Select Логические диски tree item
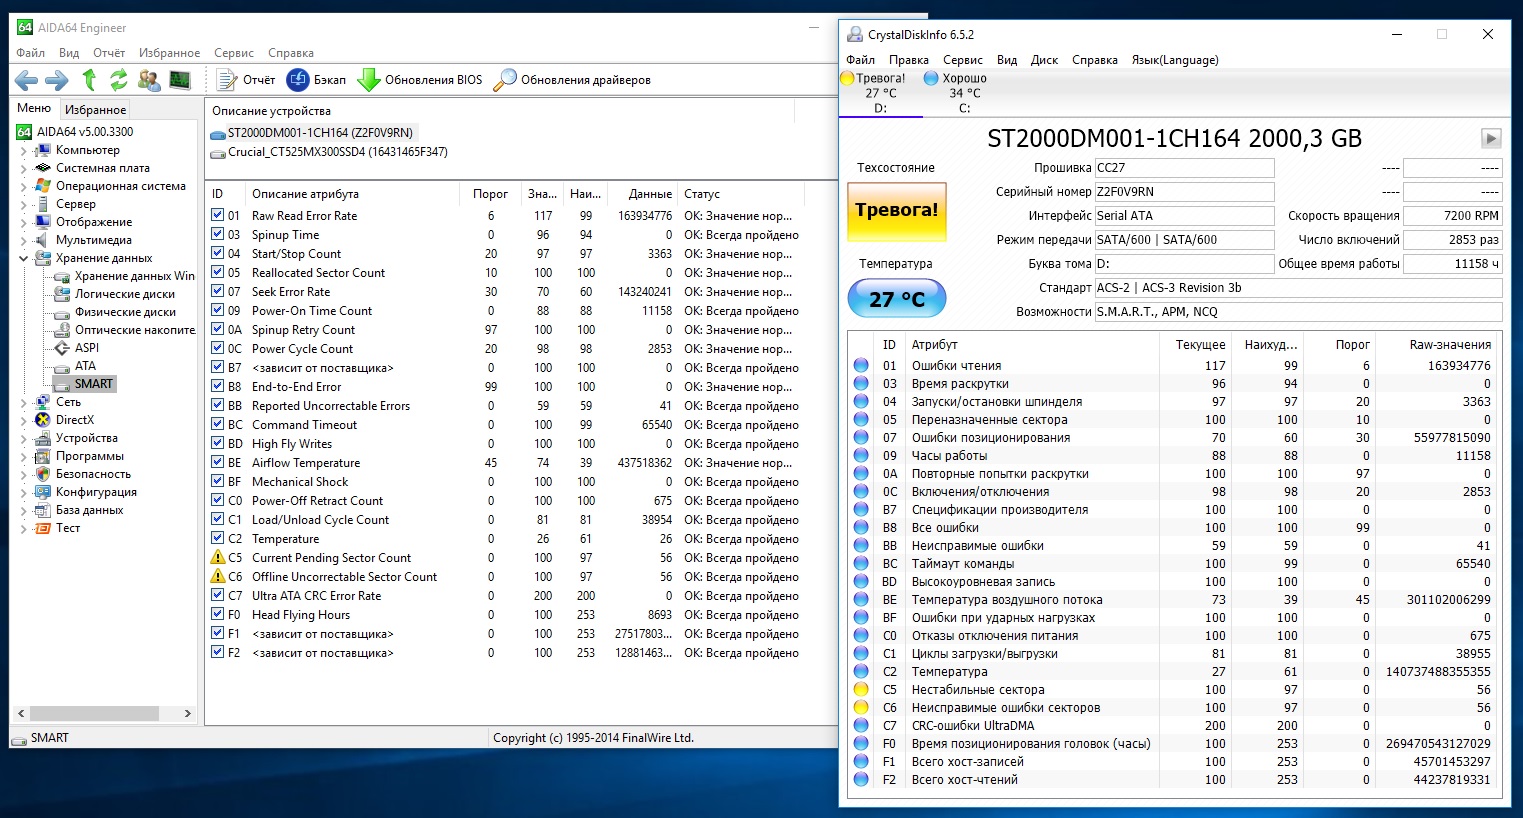Viewport: 1523px width, 818px height. click(x=125, y=294)
